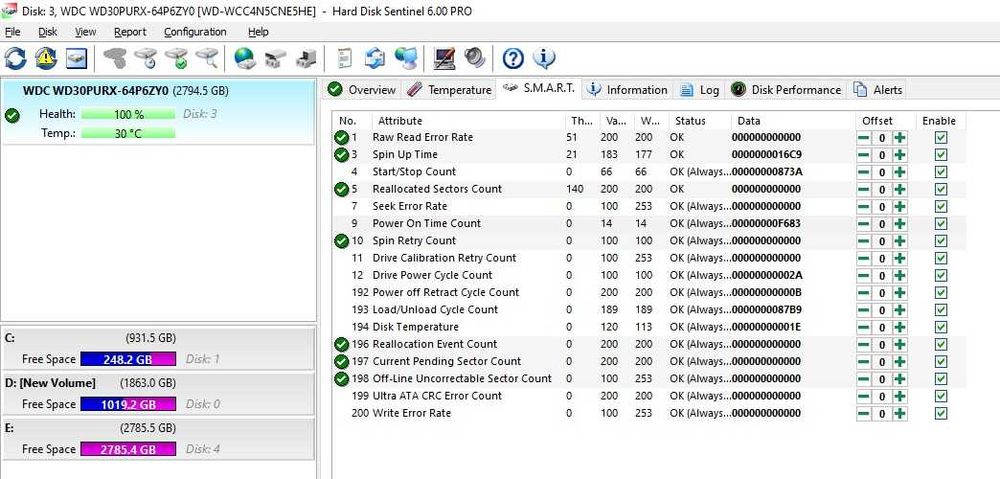Decrease offset for Write Error Rate

(x=863, y=413)
